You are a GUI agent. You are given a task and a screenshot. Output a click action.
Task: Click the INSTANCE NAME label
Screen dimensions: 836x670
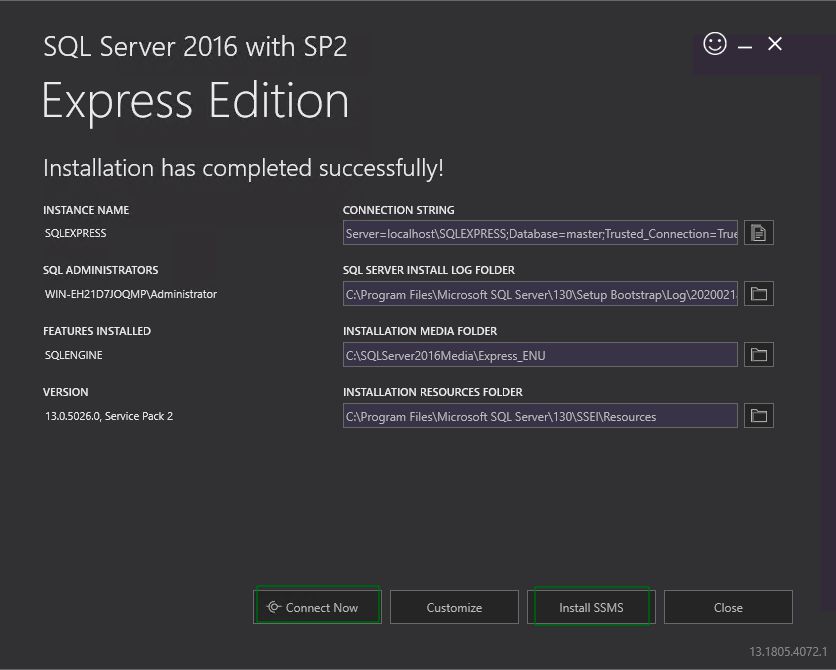[x=86, y=210]
